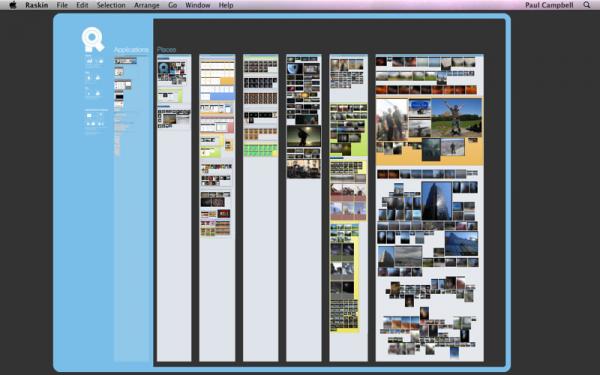600x375 pixels.
Task: Select the green-highlighted grid in third column
Action: (261, 150)
